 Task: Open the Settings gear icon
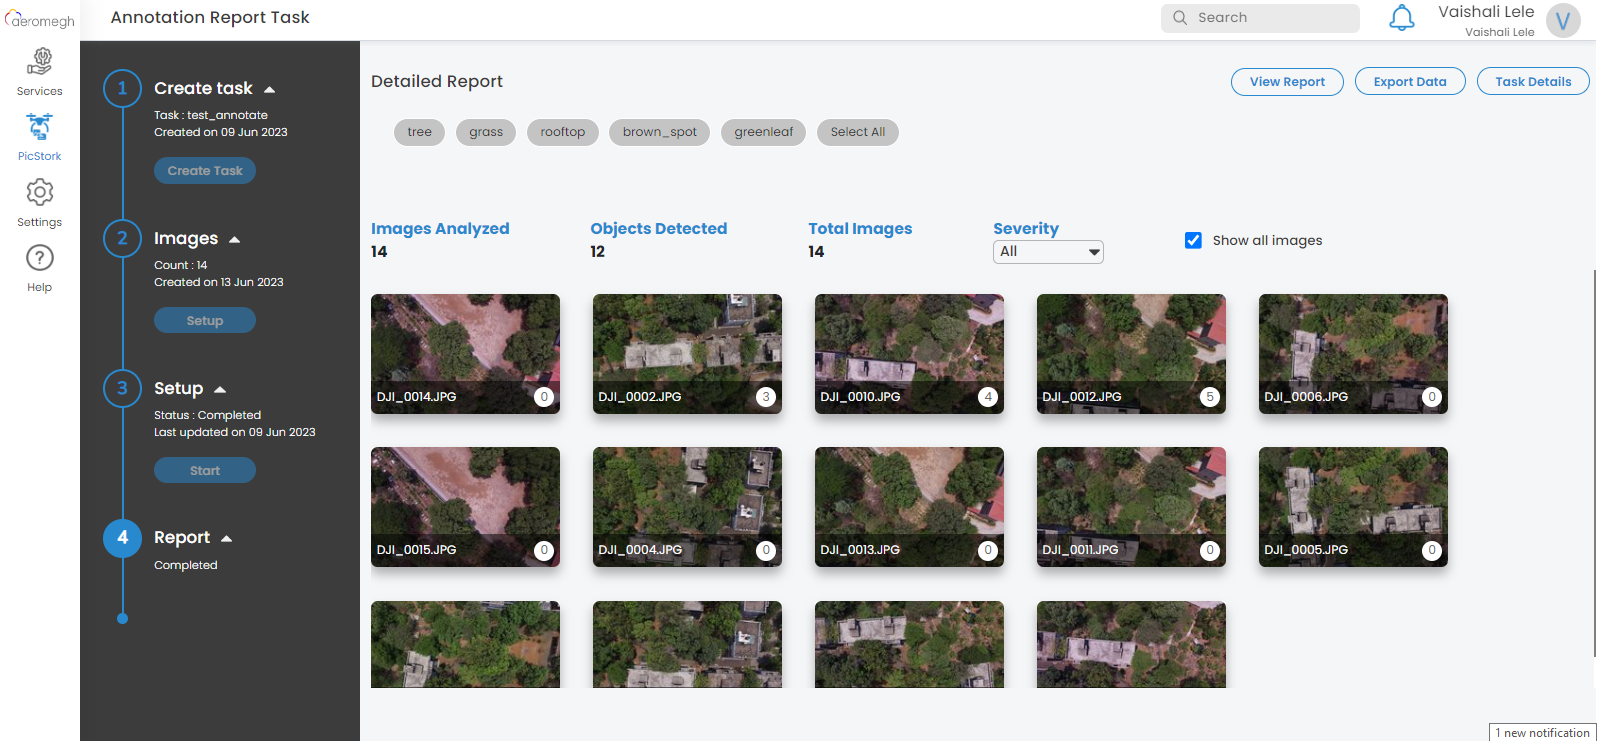39,193
